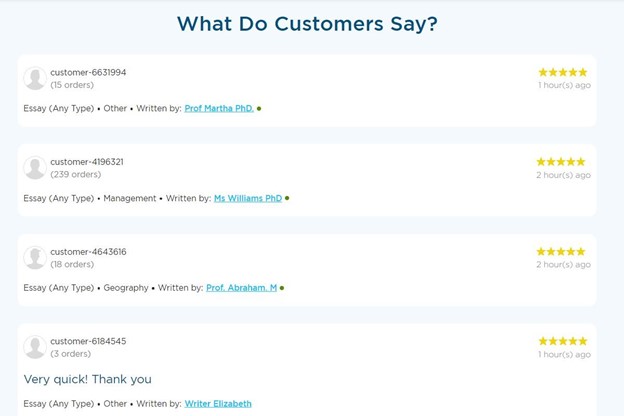Click avatar icon of customer-6184545

[35, 347]
